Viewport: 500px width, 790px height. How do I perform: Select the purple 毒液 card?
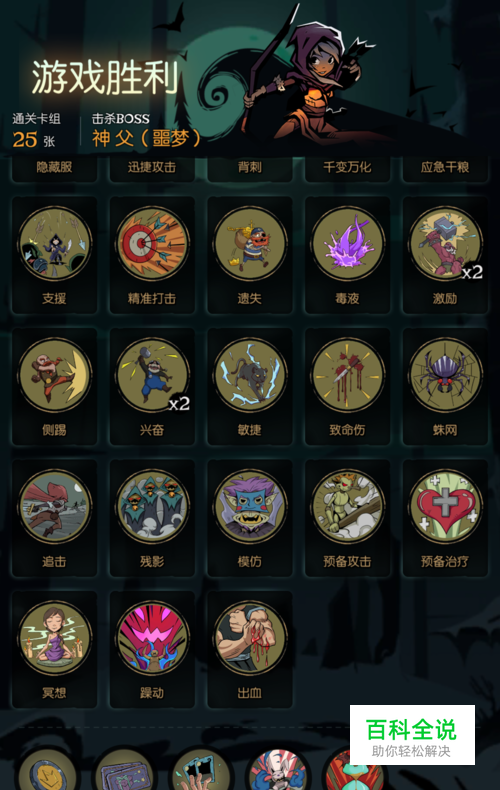[348, 243]
